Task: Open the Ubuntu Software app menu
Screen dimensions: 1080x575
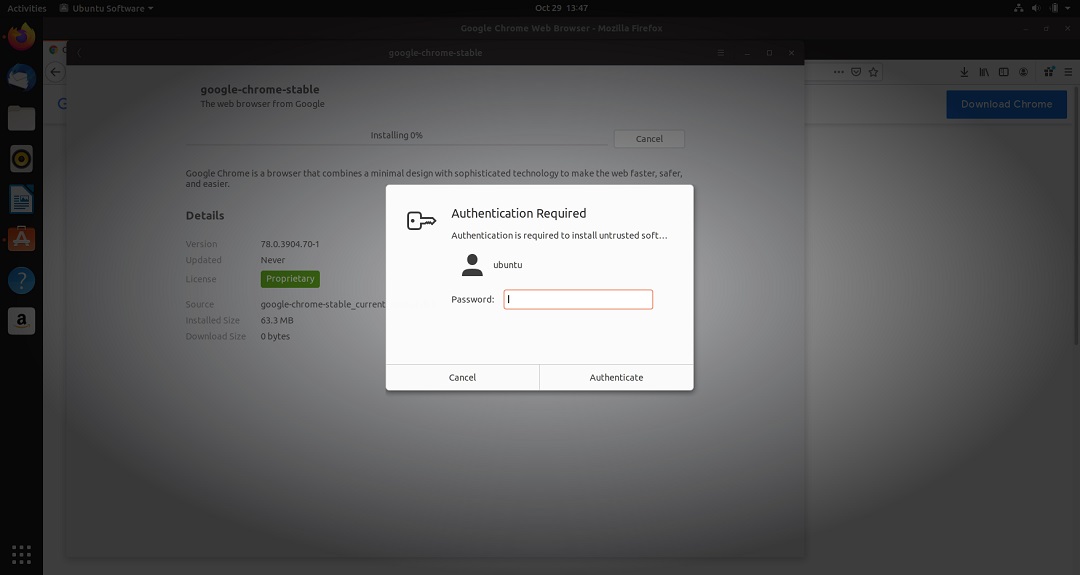Action: (x=107, y=8)
